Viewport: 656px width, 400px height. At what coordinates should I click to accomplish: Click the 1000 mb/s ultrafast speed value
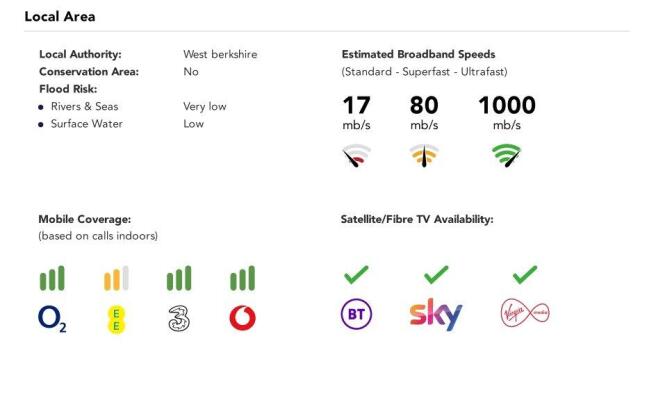coord(507,113)
